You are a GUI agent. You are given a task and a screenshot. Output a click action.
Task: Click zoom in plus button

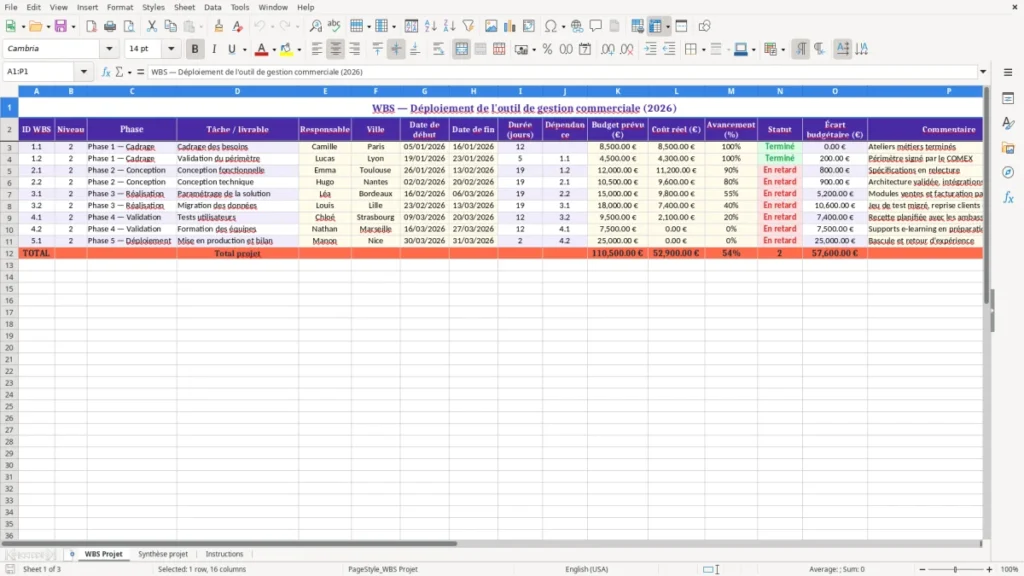click(989, 569)
